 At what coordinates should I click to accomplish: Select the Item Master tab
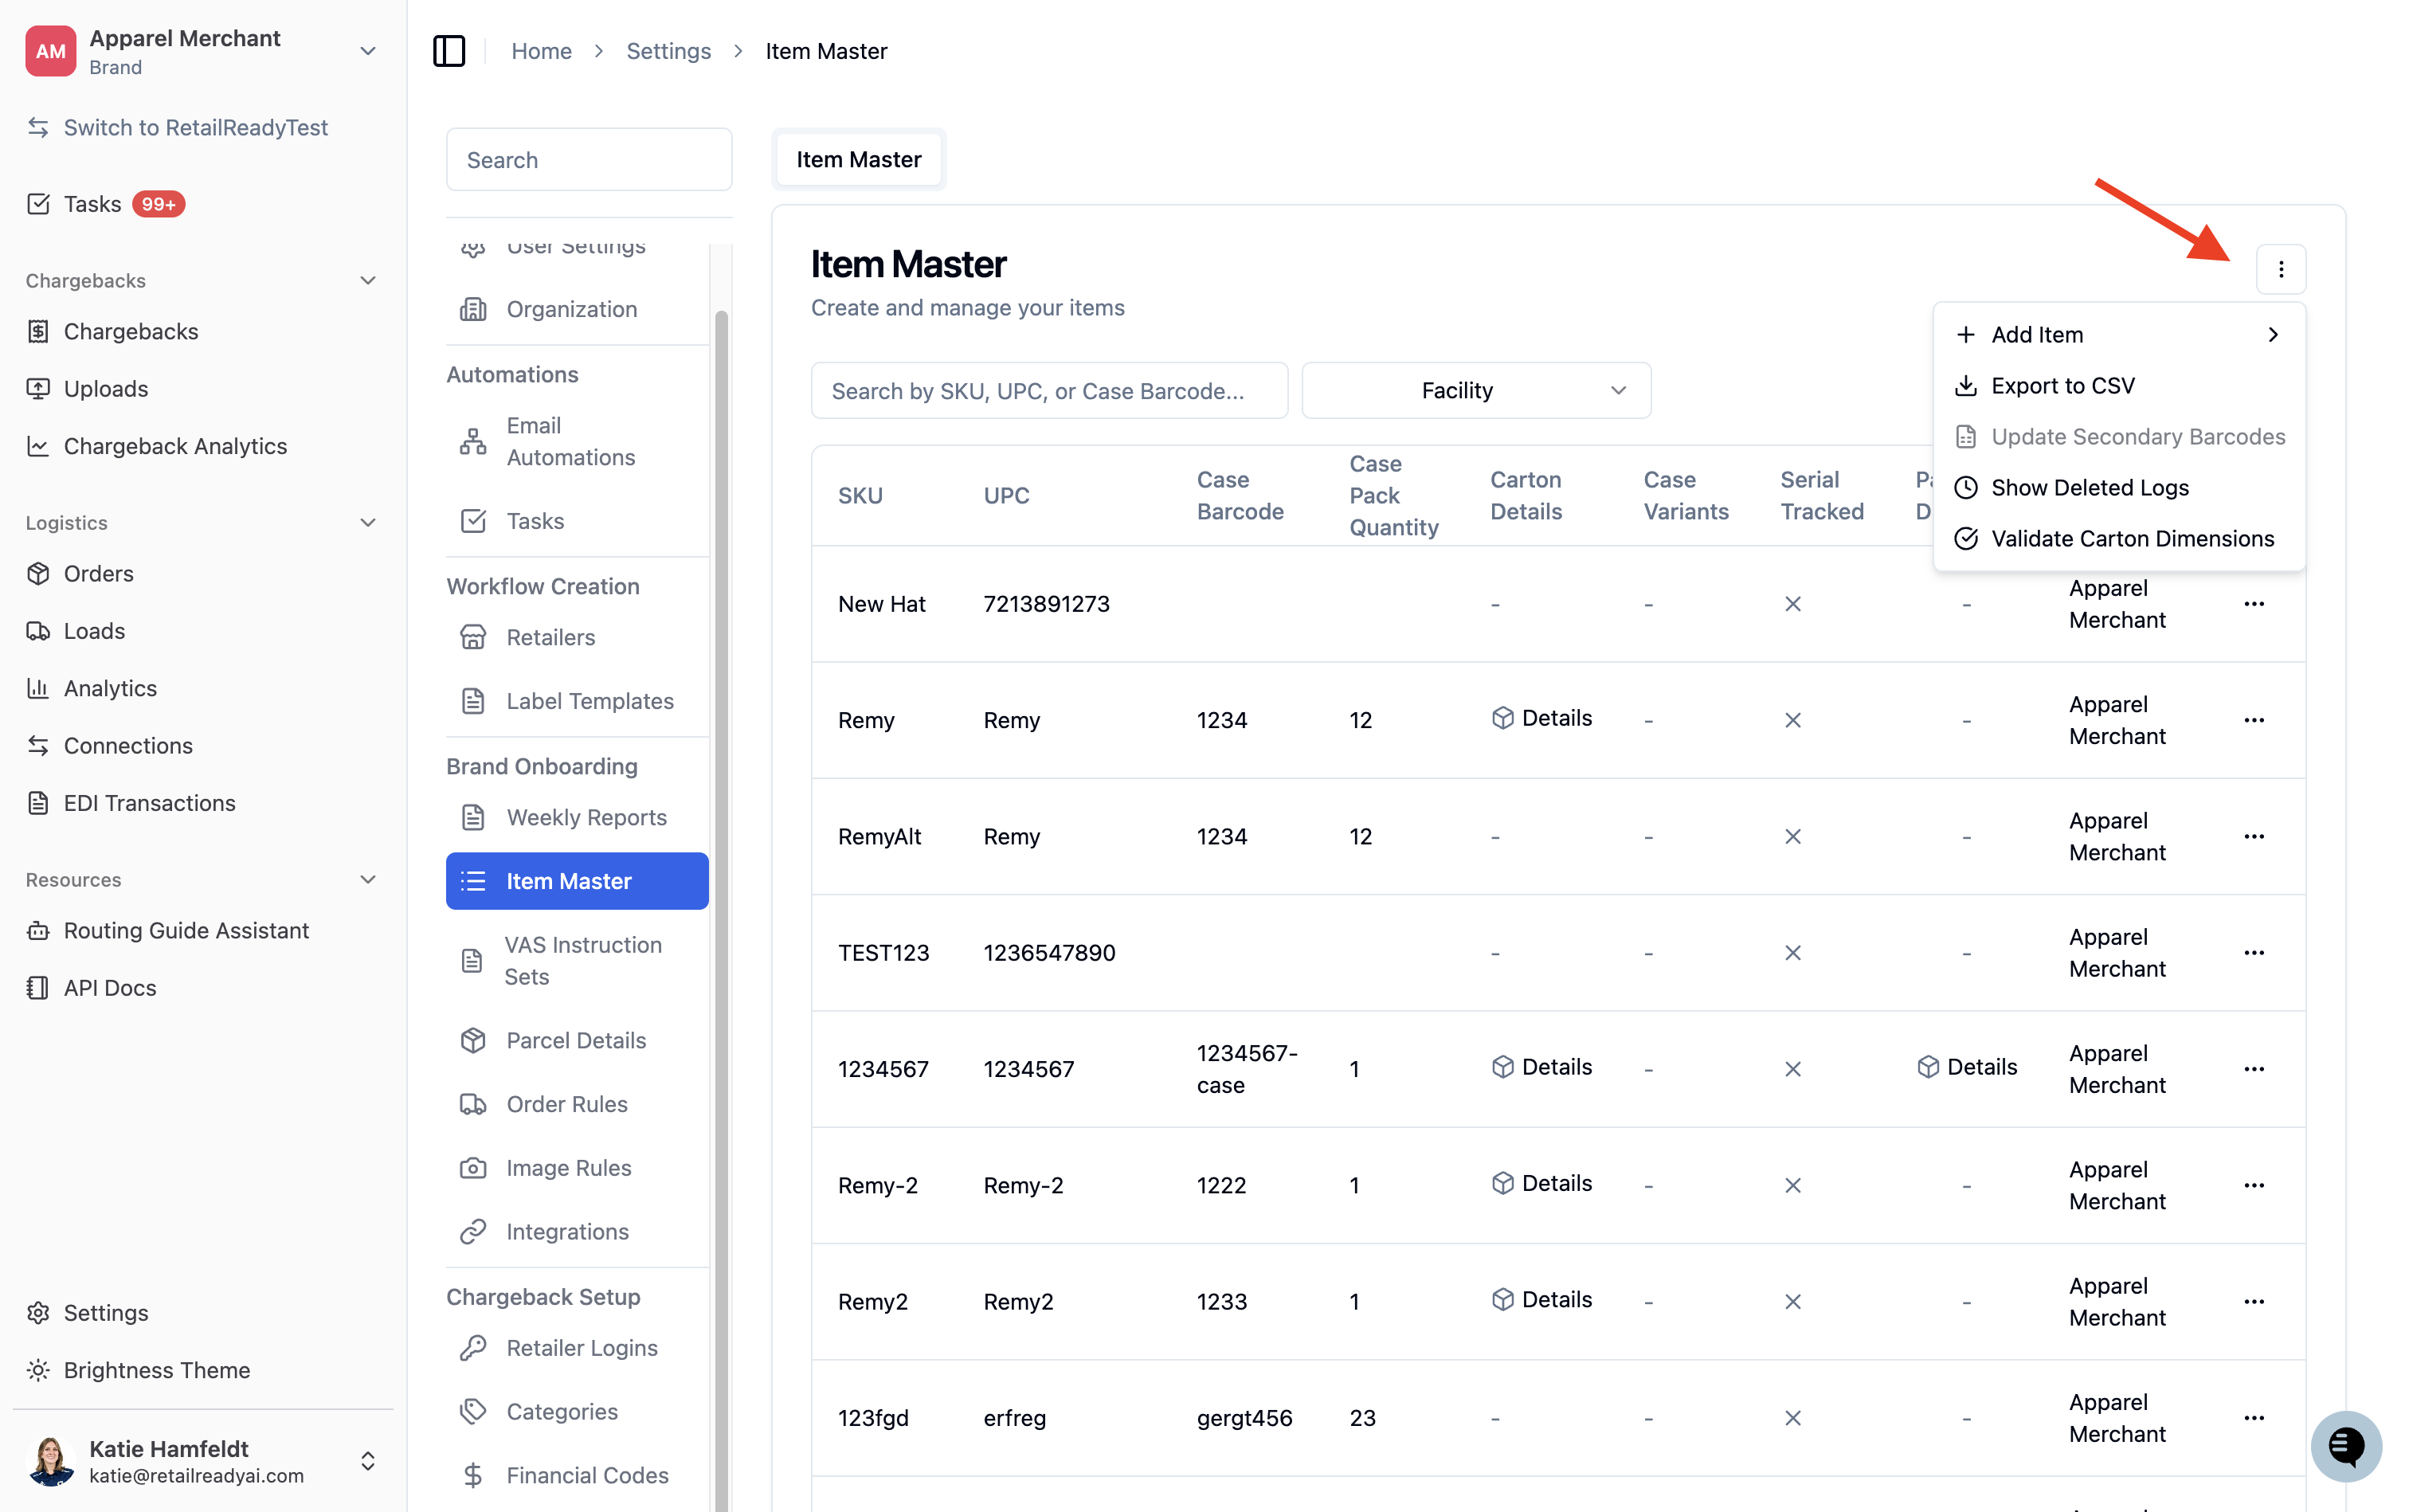click(x=858, y=160)
